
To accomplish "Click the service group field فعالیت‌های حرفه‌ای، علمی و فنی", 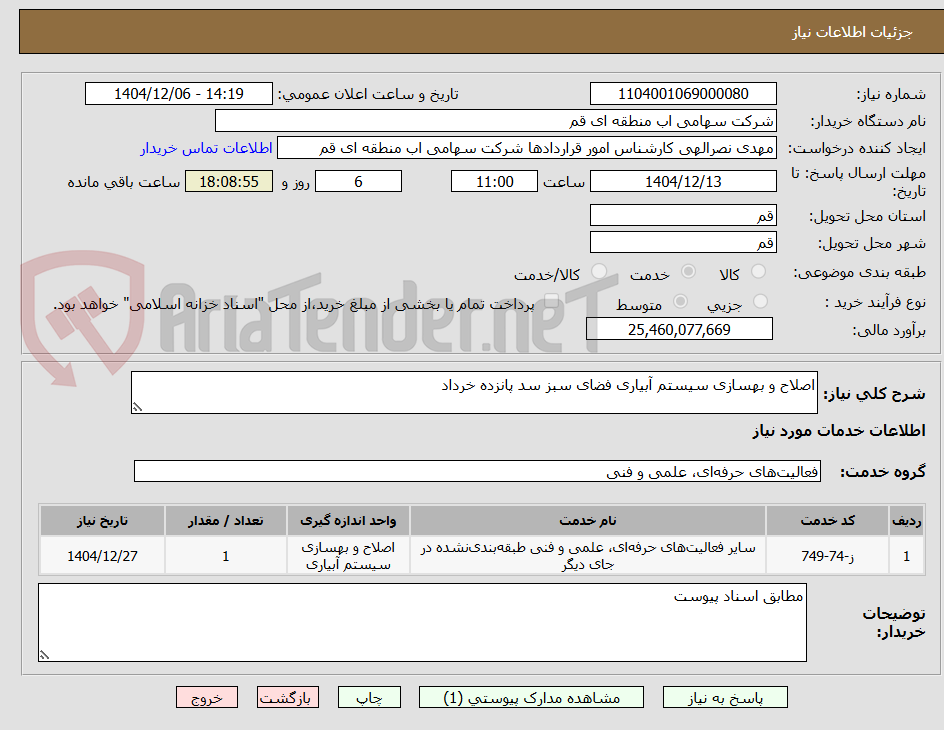I will 477,471.
